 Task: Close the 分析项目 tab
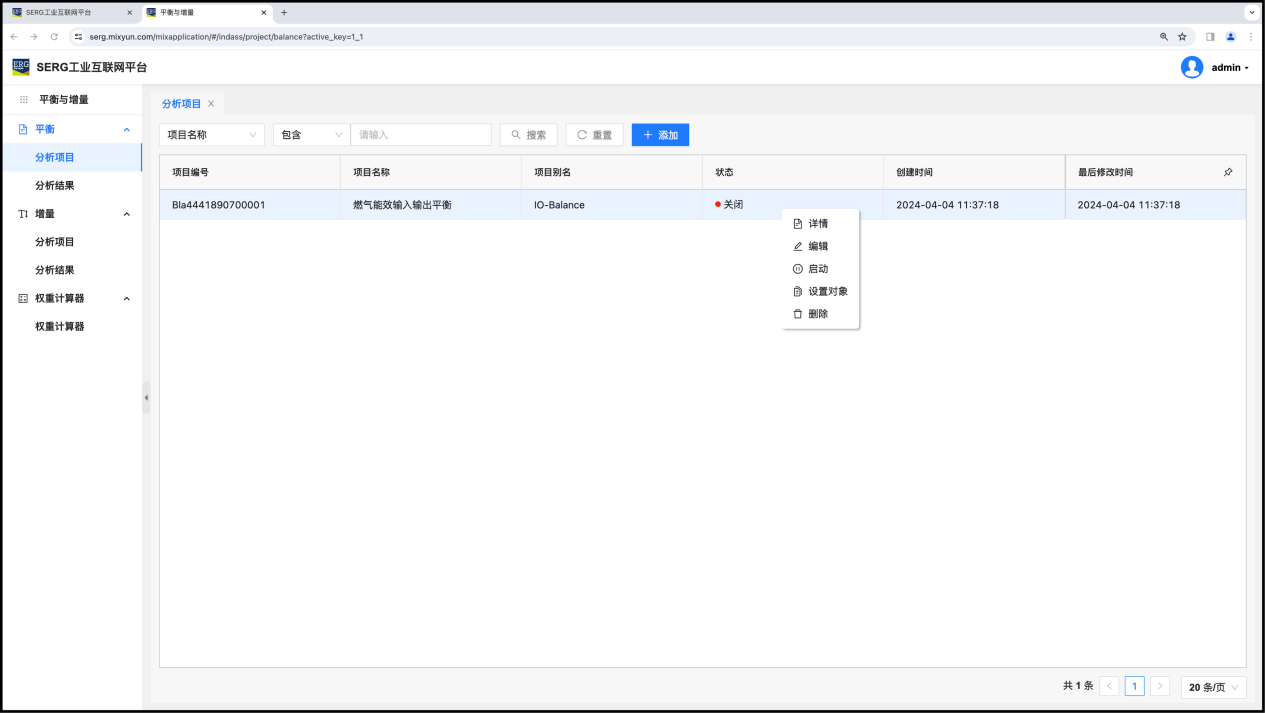(211, 104)
